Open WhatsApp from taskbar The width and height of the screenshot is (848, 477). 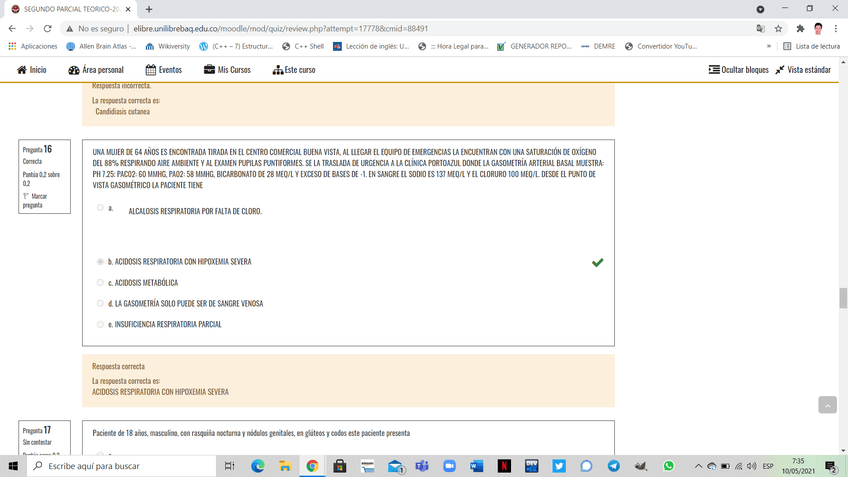(668, 466)
